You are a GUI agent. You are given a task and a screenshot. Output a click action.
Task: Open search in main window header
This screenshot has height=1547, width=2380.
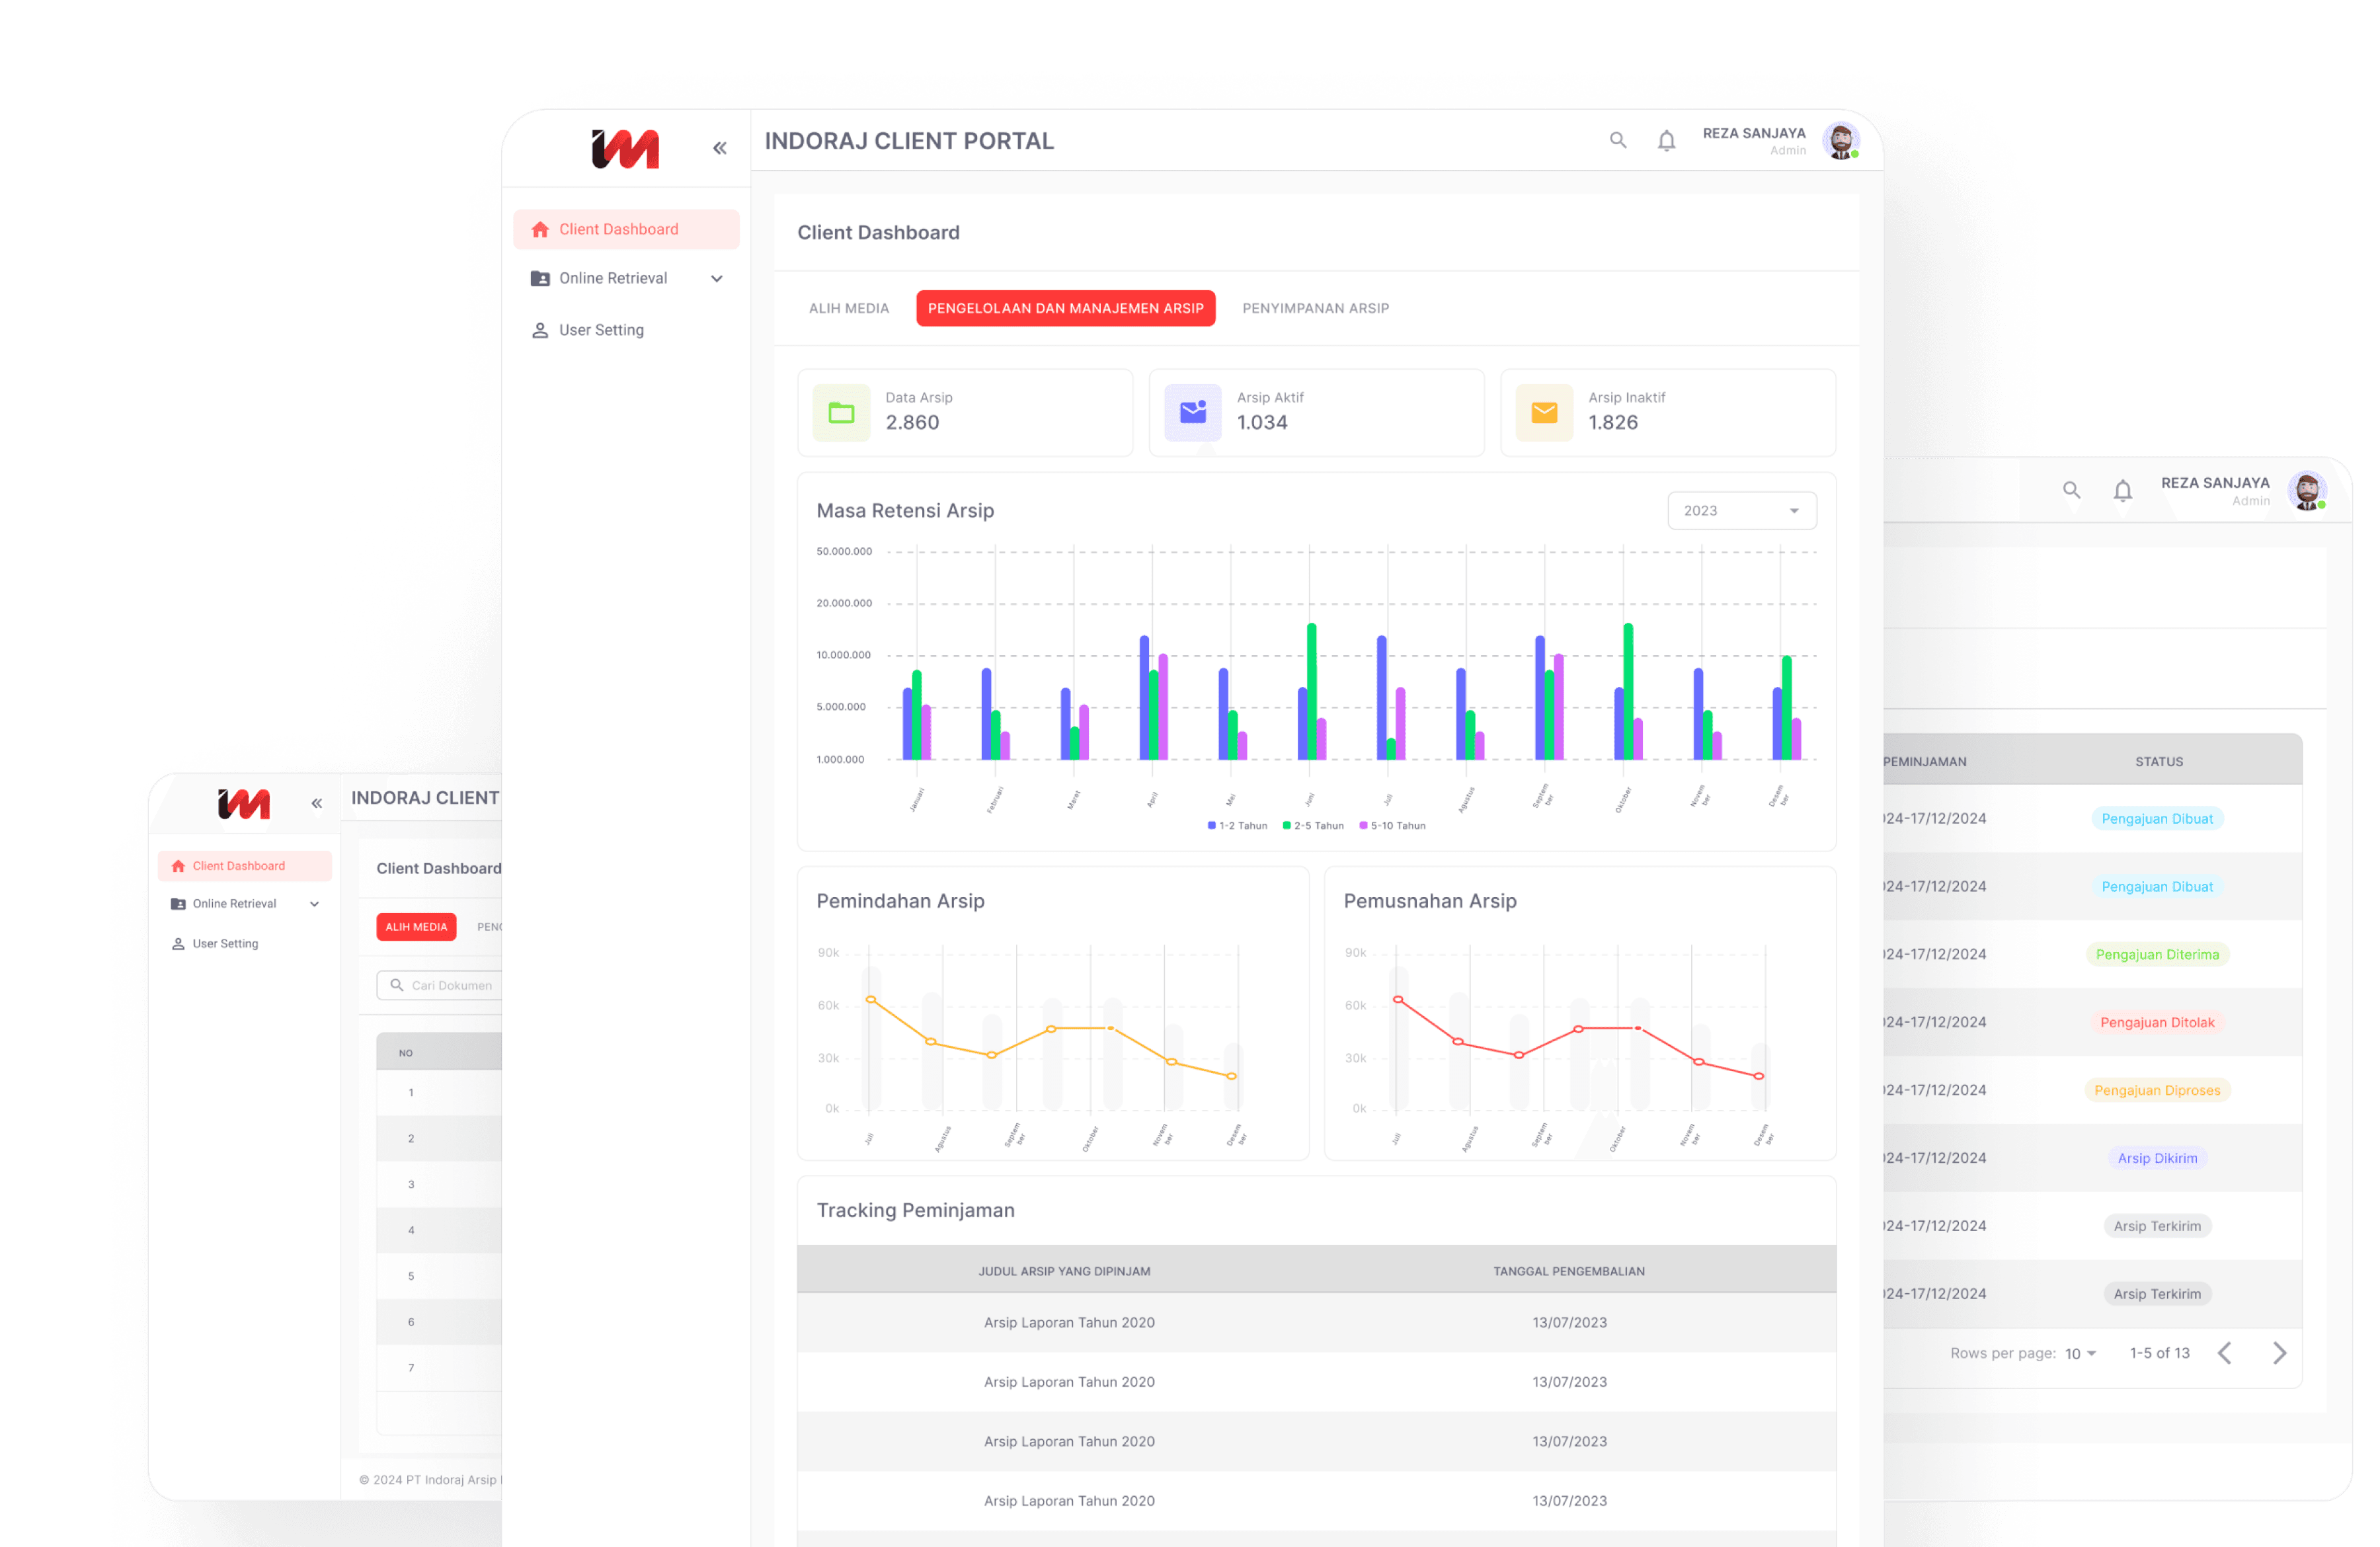[x=1617, y=140]
